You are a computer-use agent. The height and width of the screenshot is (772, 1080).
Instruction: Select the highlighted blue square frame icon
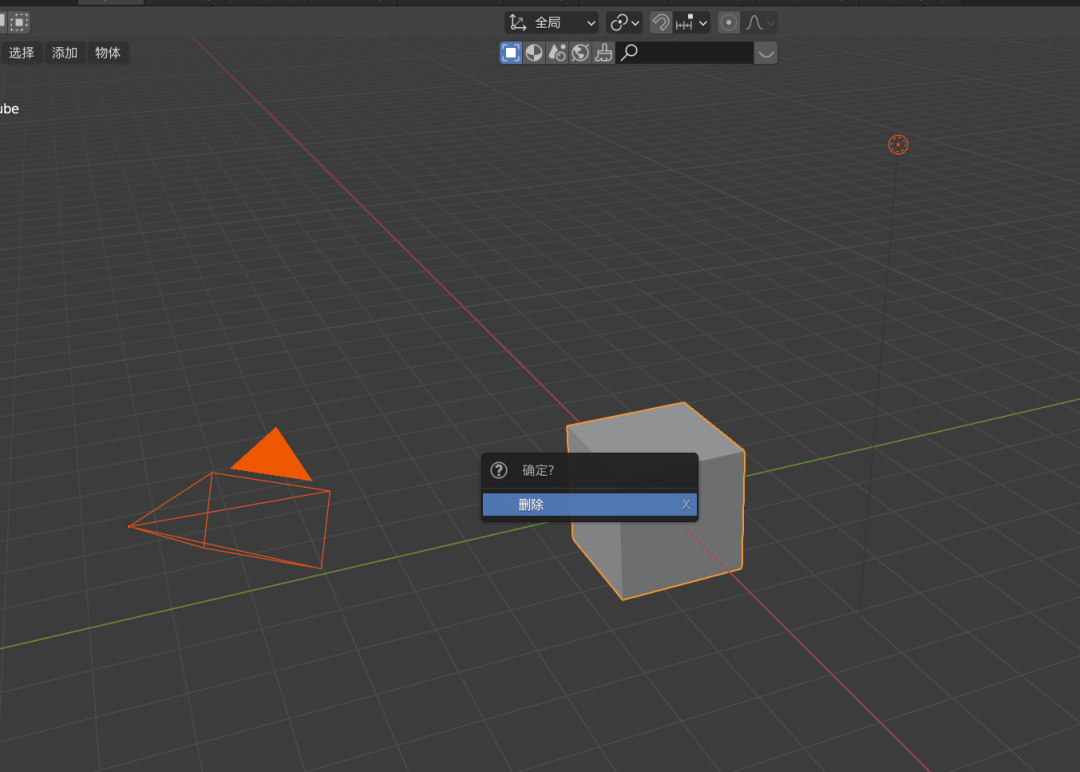coord(510,53)
